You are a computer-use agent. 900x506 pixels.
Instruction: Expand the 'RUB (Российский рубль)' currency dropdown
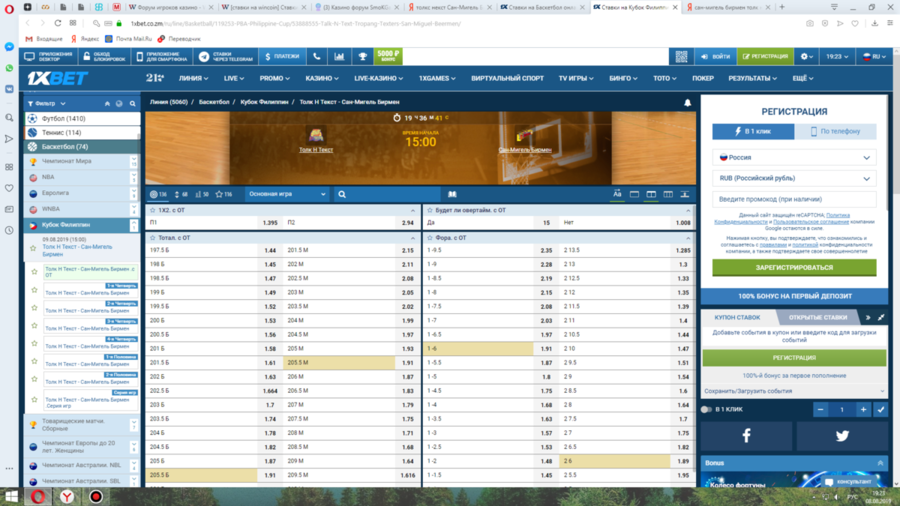[794, 178]
